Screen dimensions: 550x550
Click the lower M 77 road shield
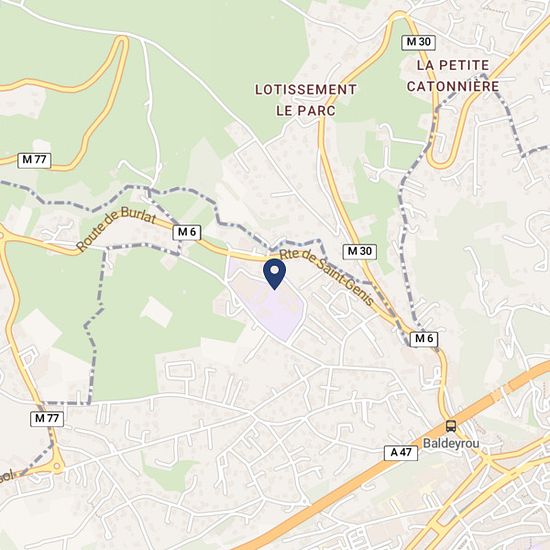coord(47,419)
